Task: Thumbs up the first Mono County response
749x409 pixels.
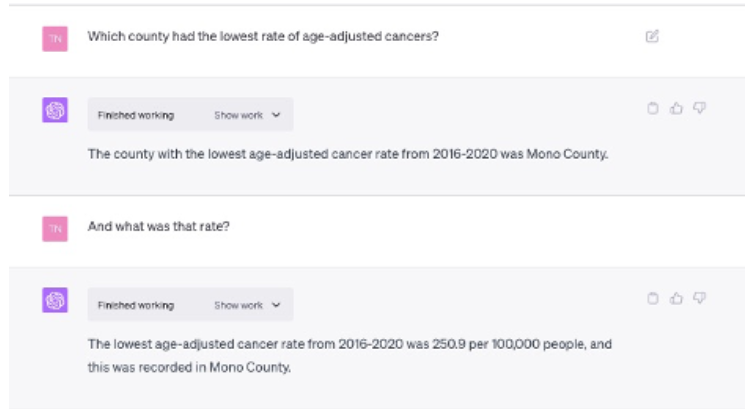Action: click(676, 109)
